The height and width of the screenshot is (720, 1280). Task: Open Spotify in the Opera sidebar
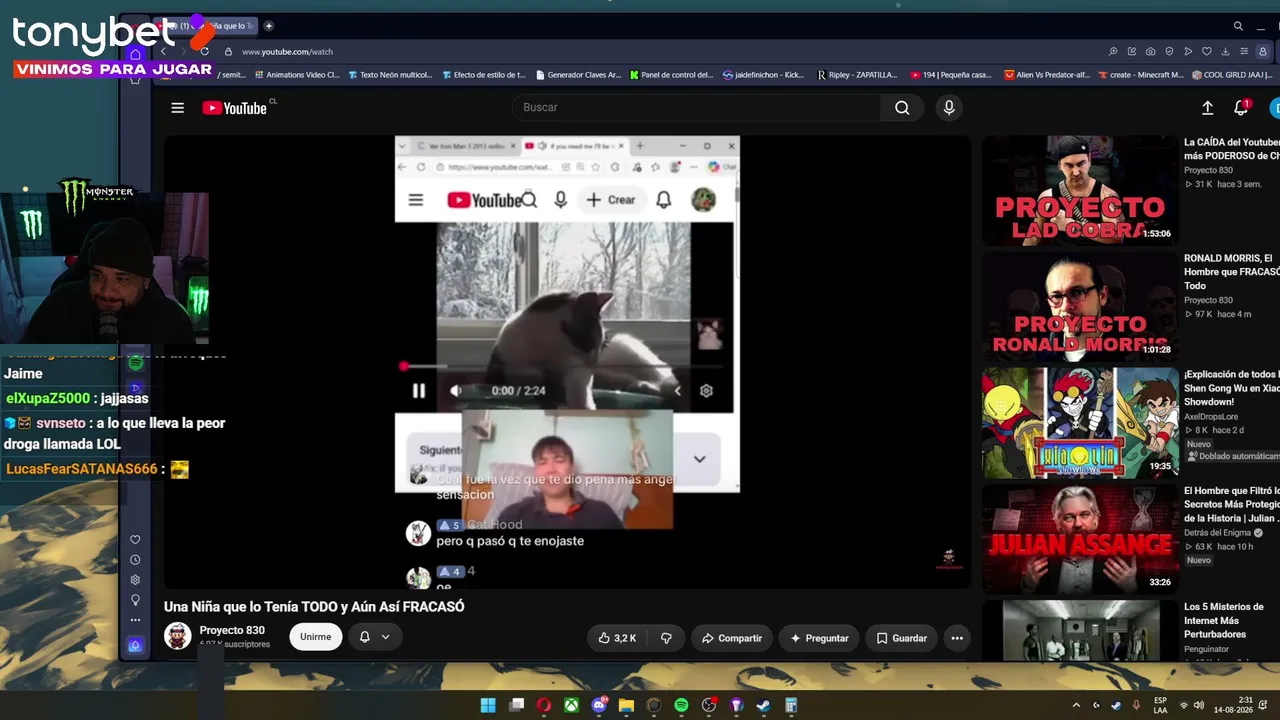(135, 362)
